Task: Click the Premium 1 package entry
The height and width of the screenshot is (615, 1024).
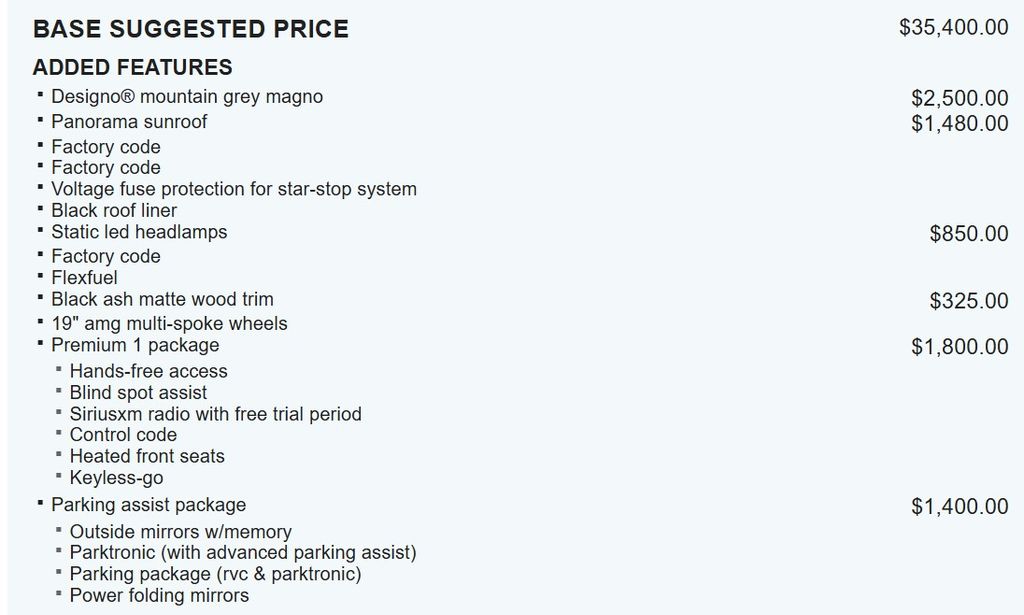Action: point(135,345)
